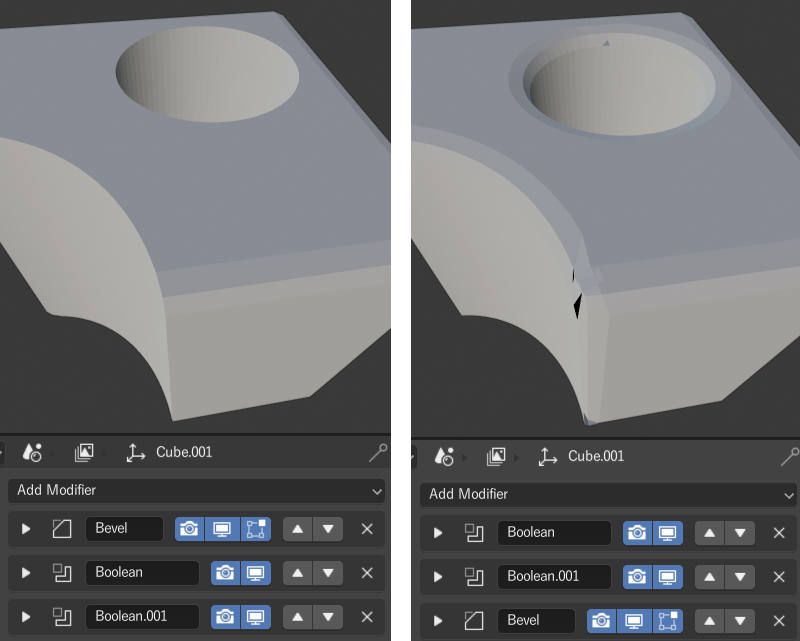Move Bevel modifier up in left panel
Image resolution: width=800 pixels, height=641 pixels.
[x=297, y=529]
